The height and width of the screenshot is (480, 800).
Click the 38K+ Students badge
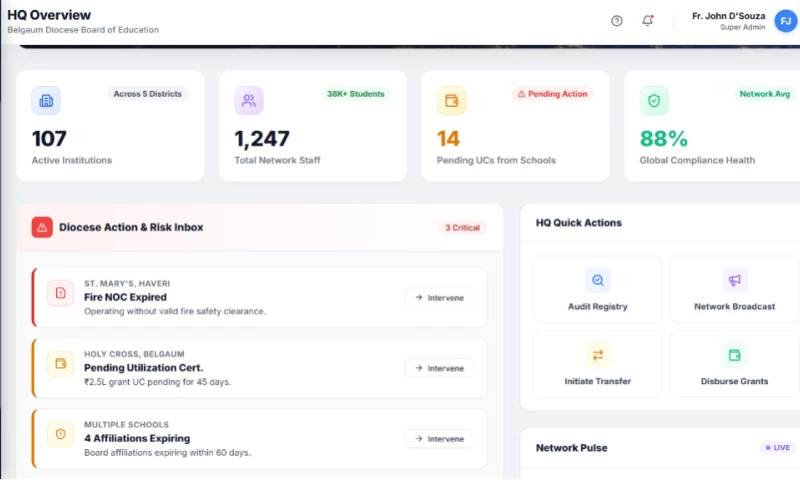(x=356, y=94)
